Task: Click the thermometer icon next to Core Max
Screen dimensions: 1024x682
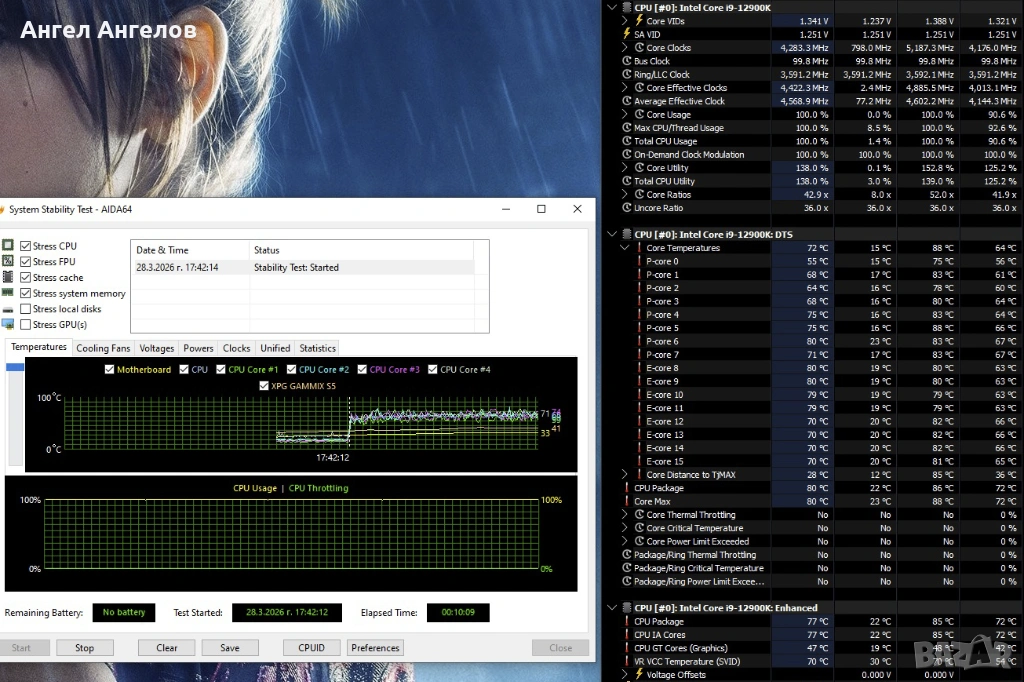Action: point(626,501)
